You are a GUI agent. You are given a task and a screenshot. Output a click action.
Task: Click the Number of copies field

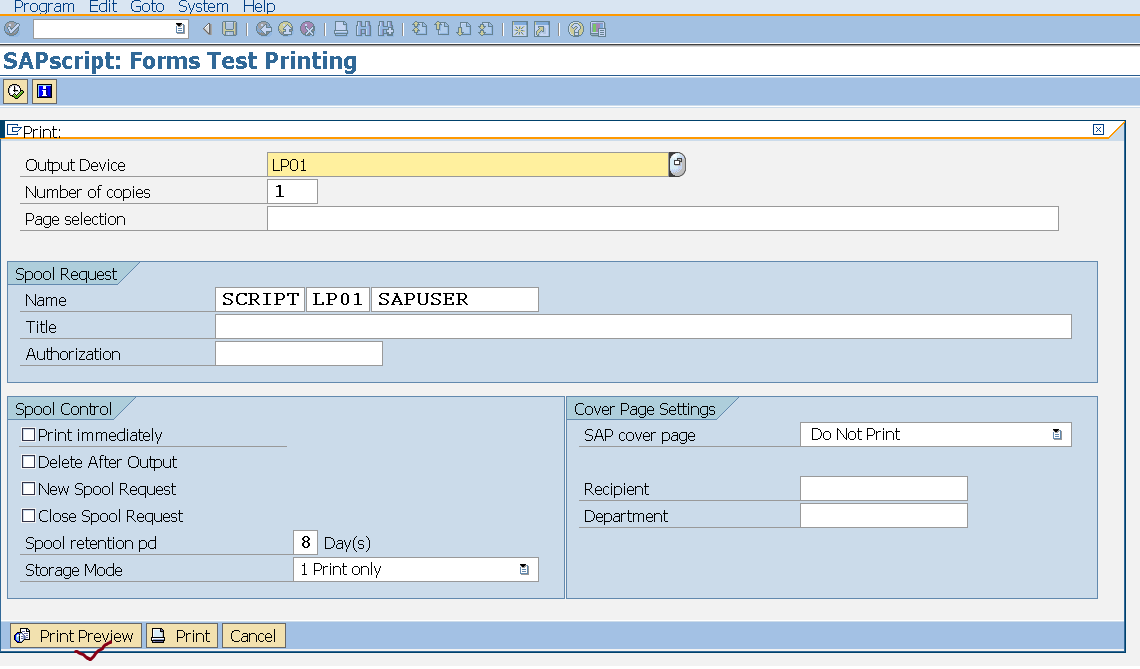[x=292, y=192]
